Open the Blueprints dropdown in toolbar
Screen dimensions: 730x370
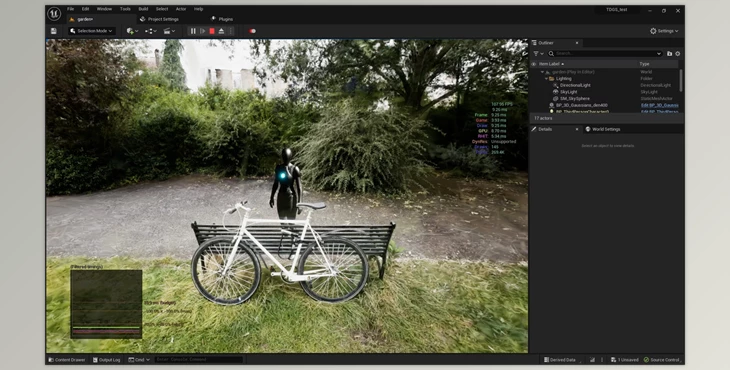150,31
